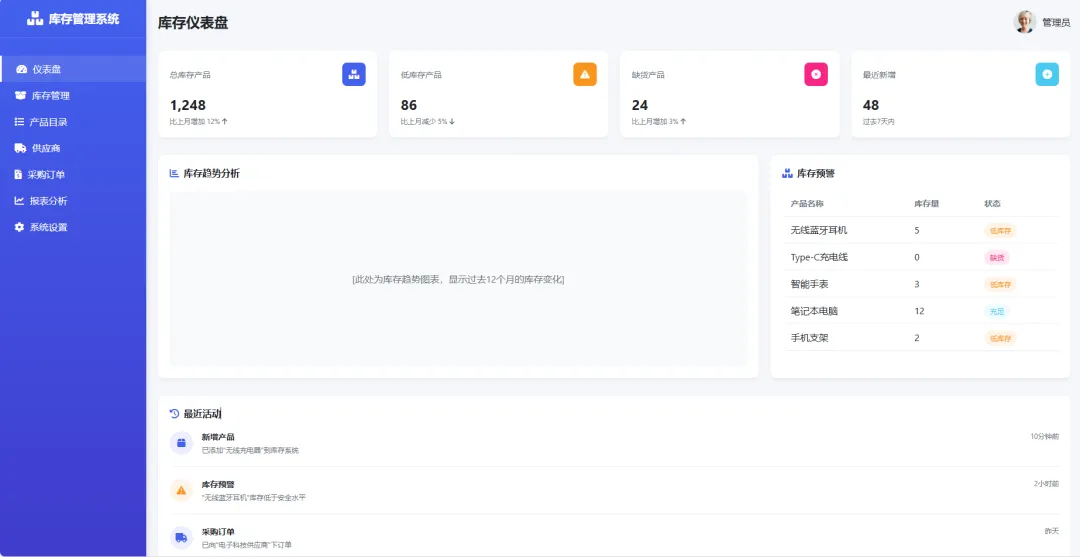Click the 低库存 badge for 手机支架
The width and height of the screenshot is (1080, 557).
[1000, 338]
